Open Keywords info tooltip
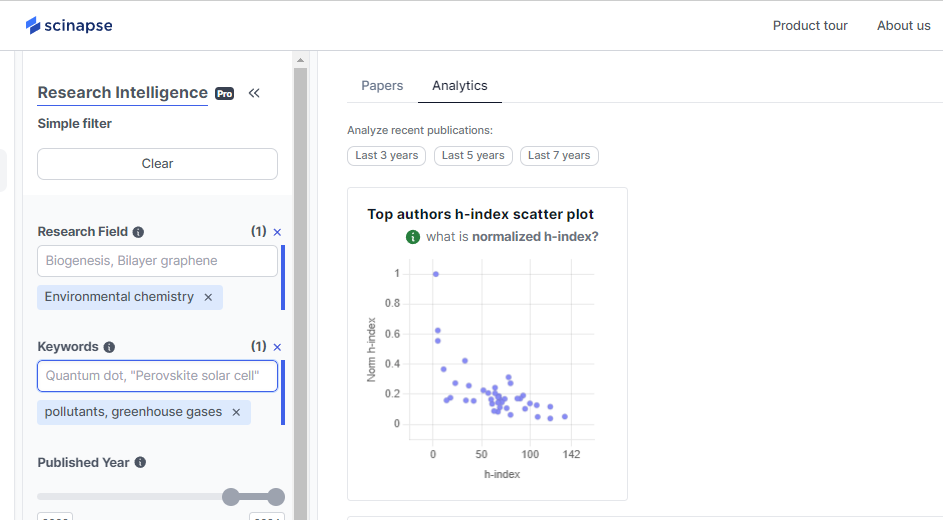Screen dimensions: 943x520 click(x=109, y=347)
